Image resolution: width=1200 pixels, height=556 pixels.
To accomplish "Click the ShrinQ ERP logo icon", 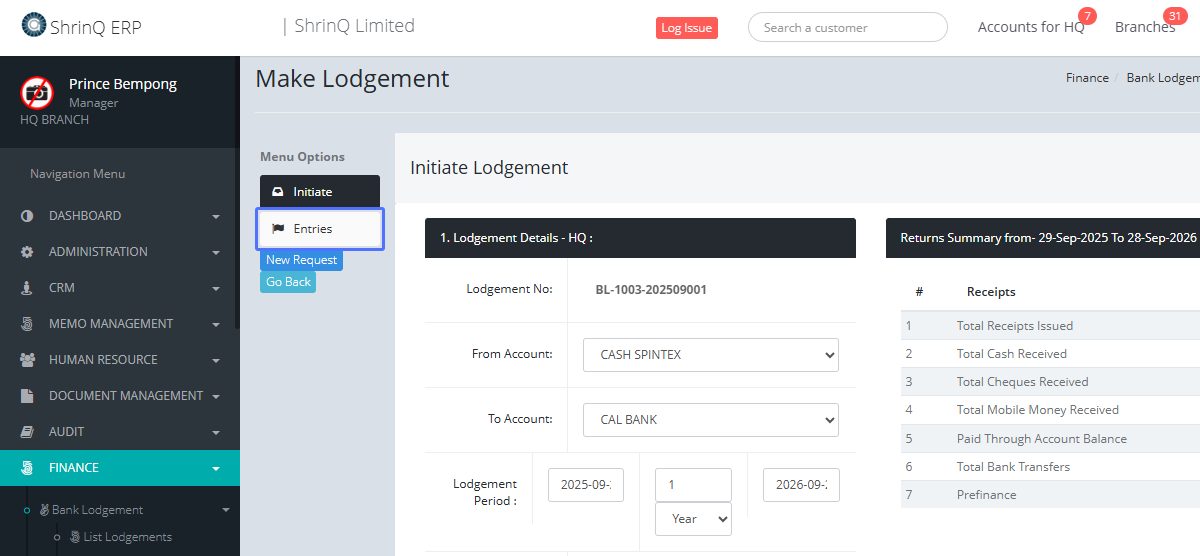I will click(33, 26).
